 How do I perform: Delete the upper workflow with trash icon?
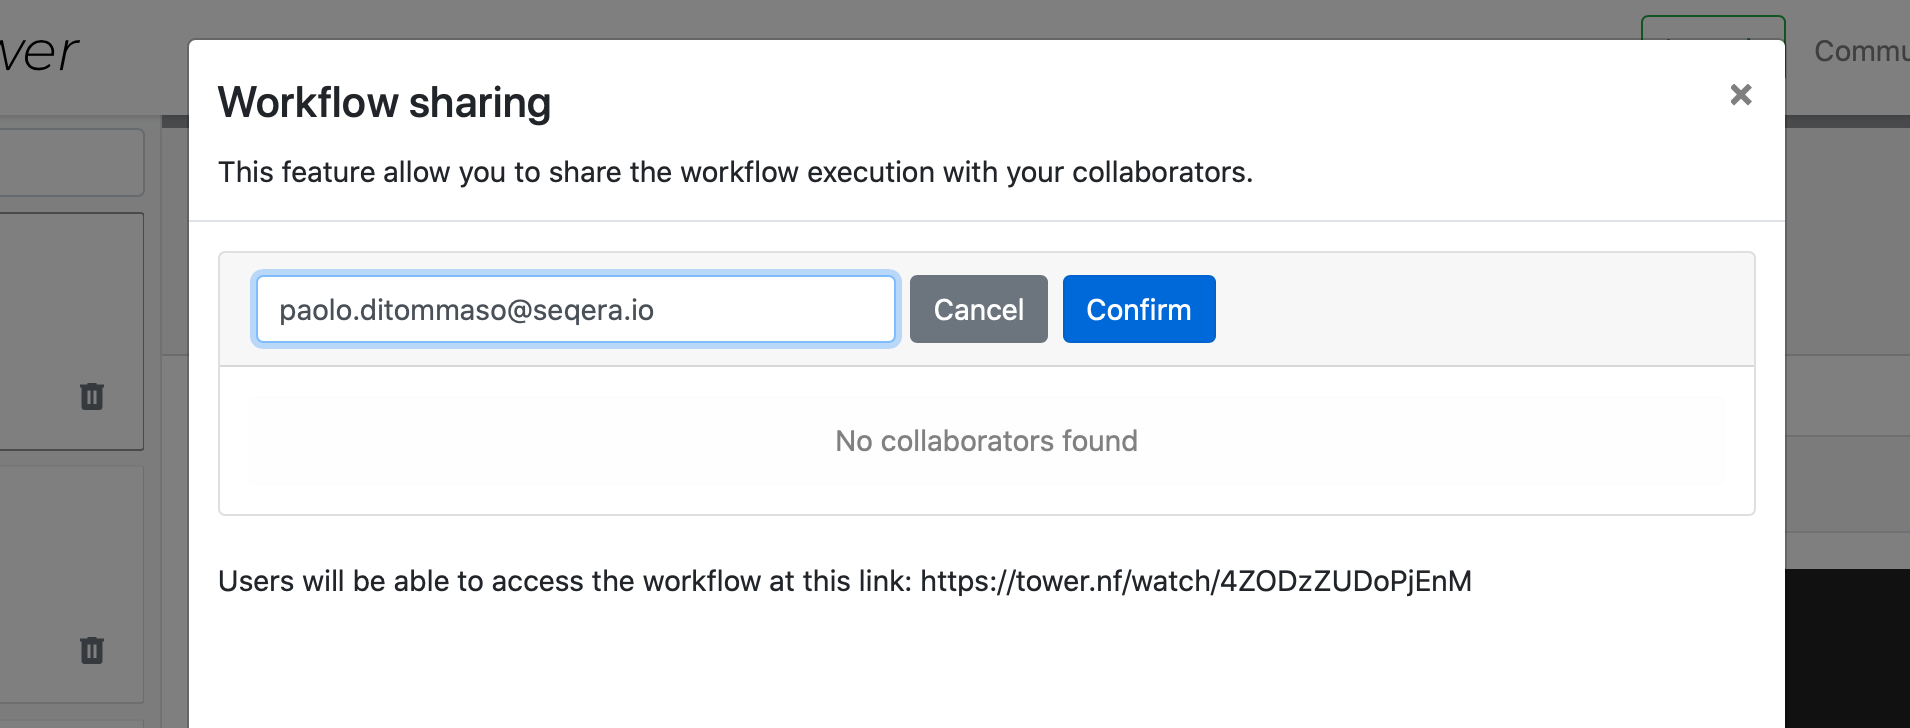(x=92, y=397)
